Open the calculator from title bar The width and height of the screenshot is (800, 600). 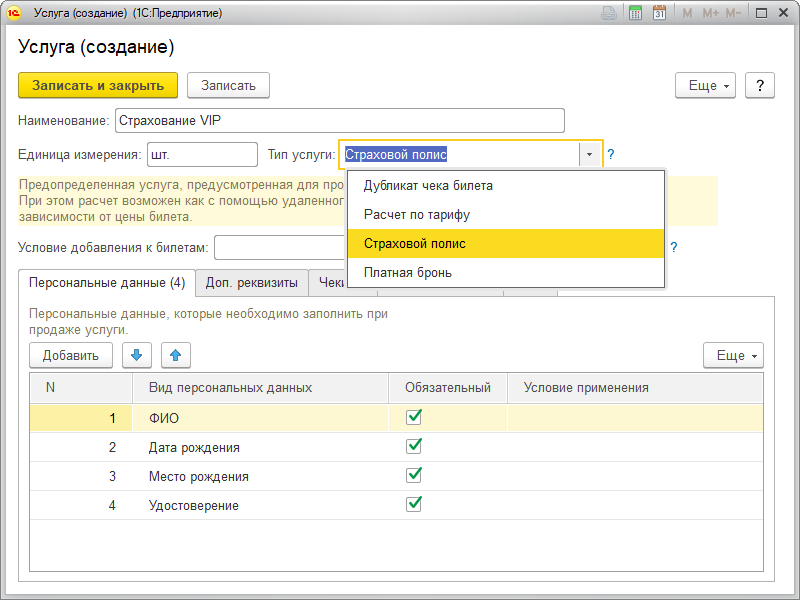click(635, 13)
